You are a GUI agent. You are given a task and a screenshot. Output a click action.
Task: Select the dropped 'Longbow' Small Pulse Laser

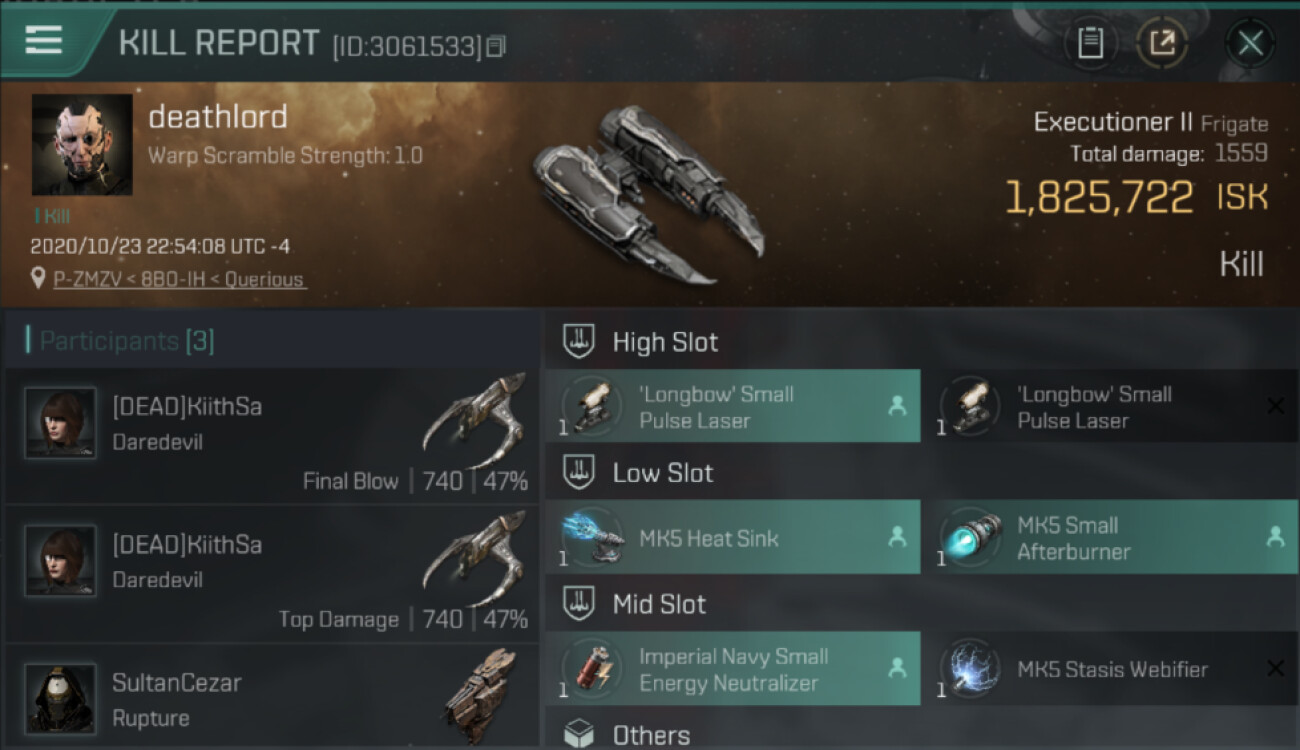tap(732, 407)
